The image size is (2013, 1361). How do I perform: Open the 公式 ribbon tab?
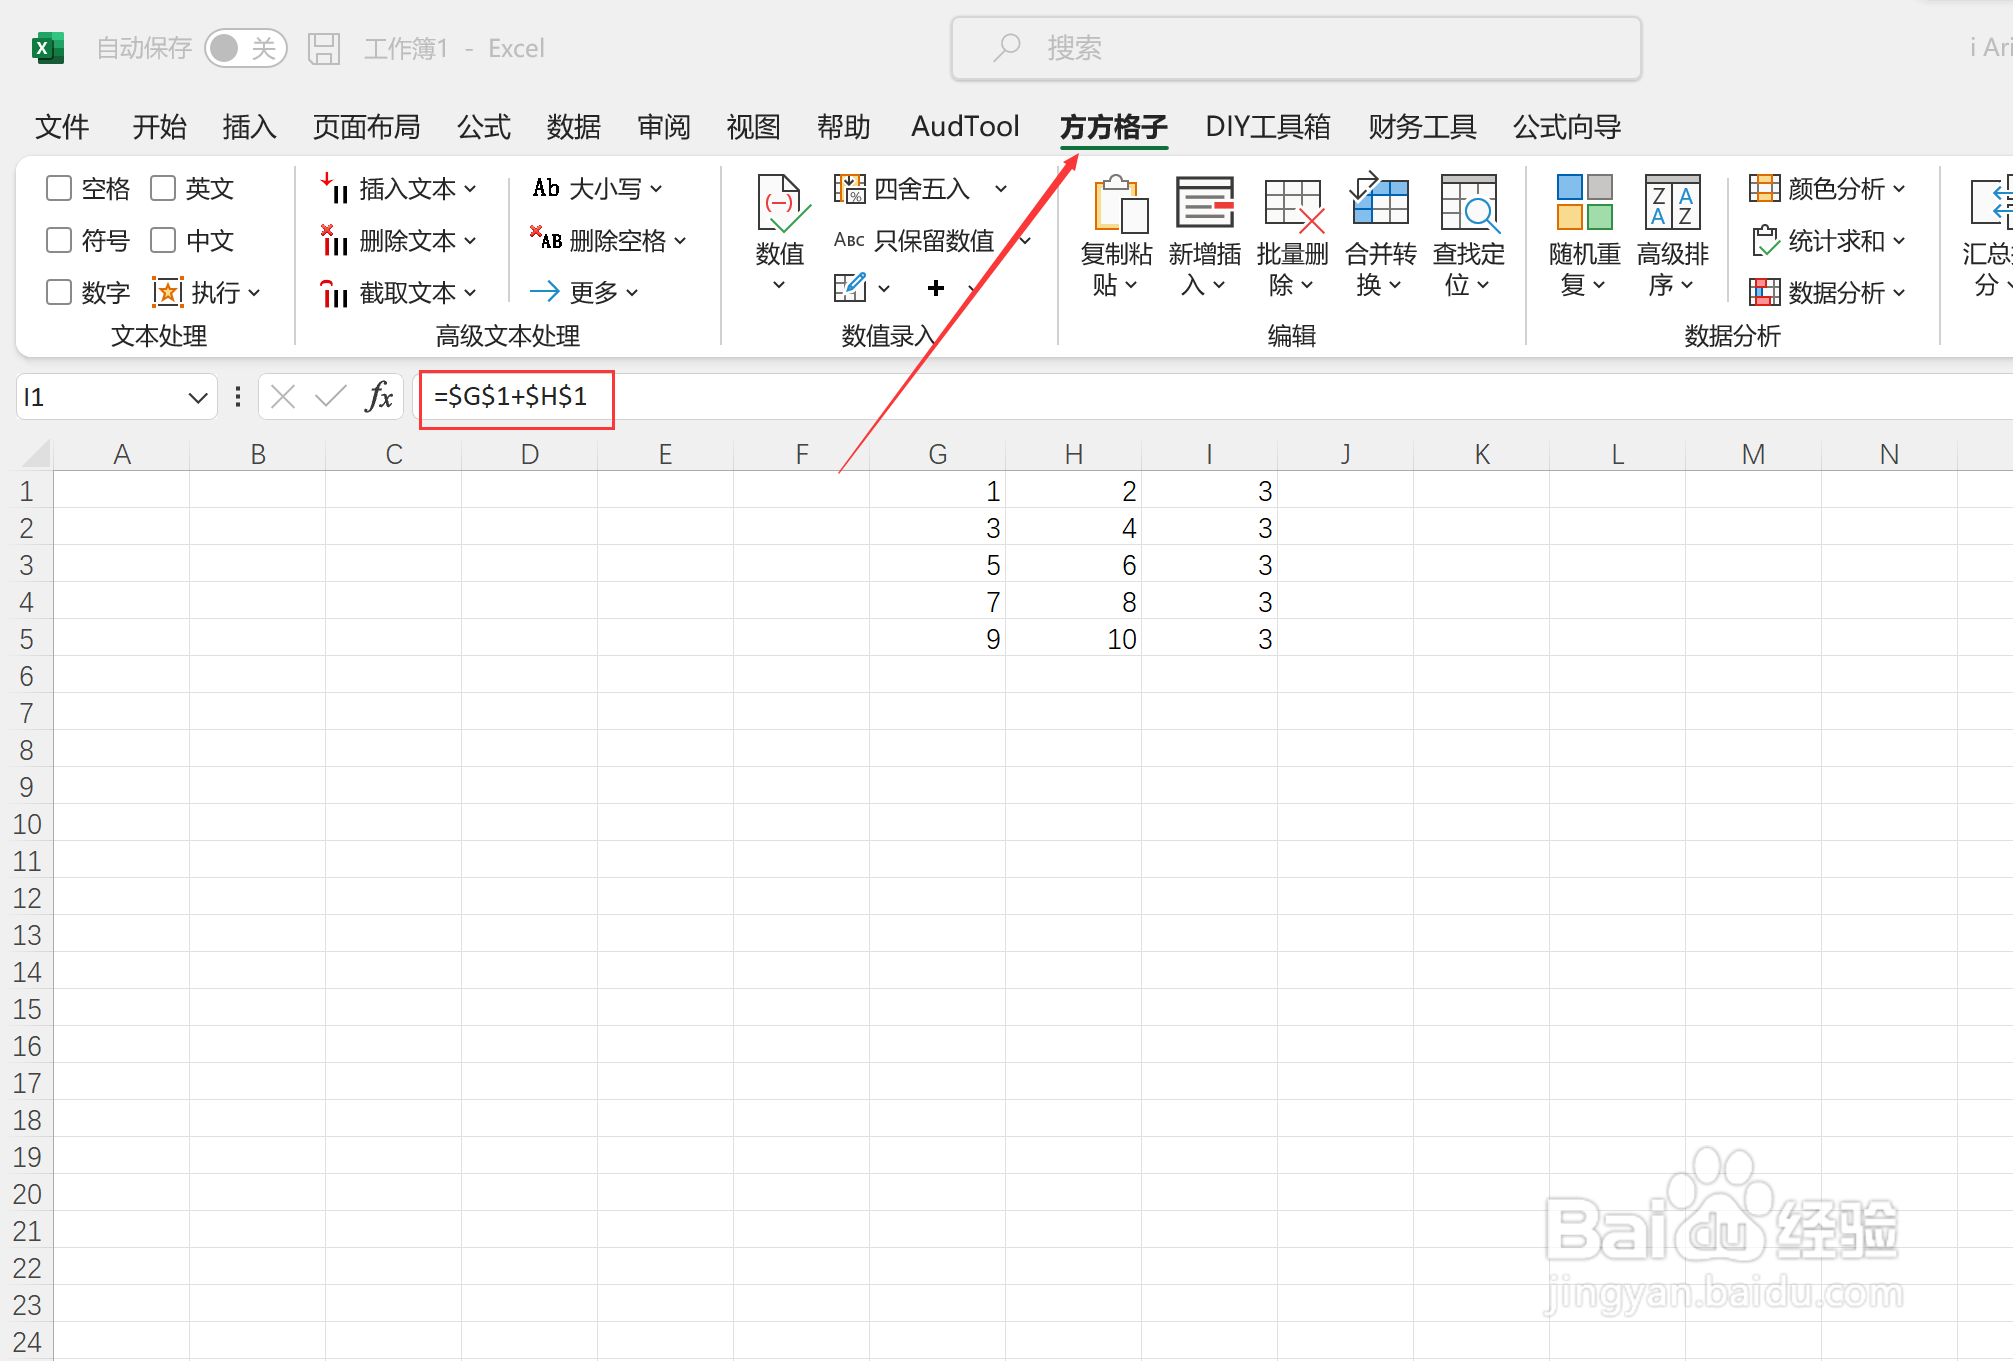tap(484, 127)
